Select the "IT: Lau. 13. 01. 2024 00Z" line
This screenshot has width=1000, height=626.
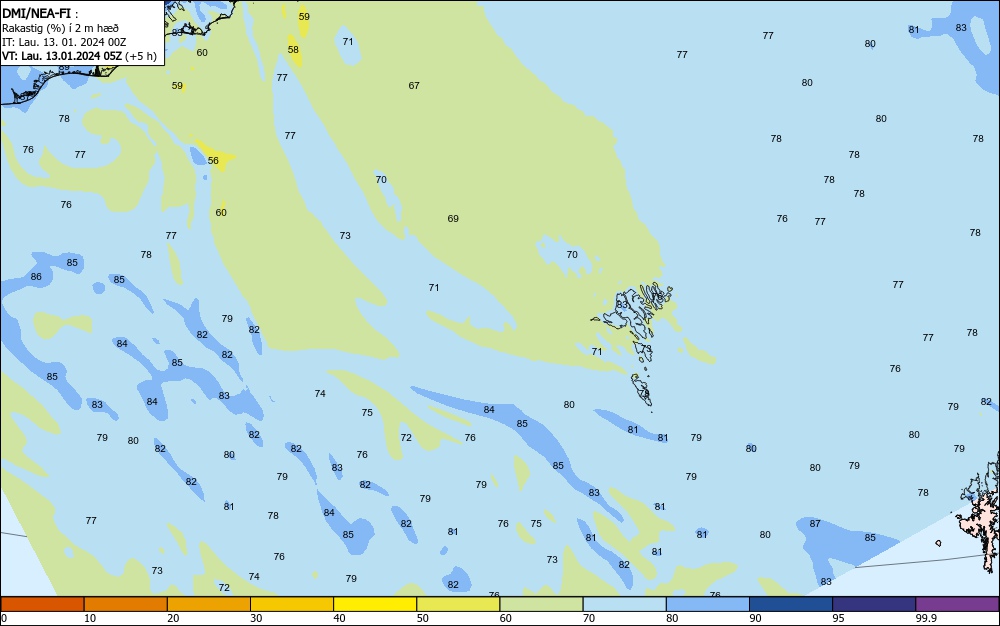(64, 42)
